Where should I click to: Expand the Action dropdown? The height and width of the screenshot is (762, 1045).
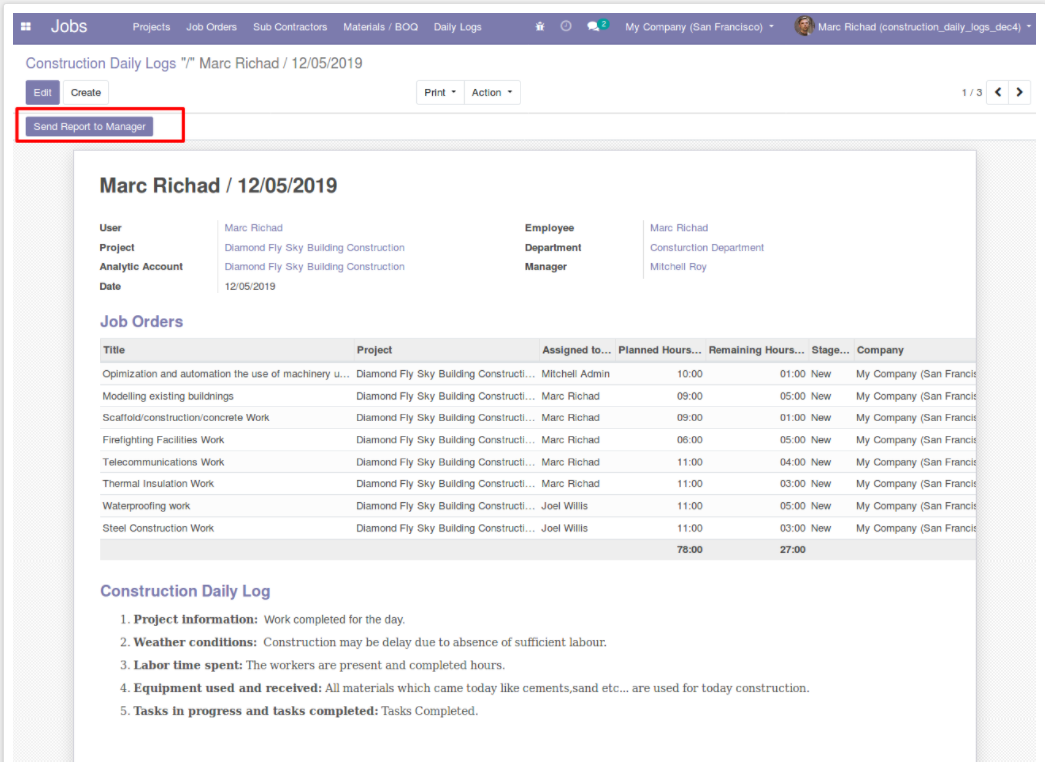(492, 93)
